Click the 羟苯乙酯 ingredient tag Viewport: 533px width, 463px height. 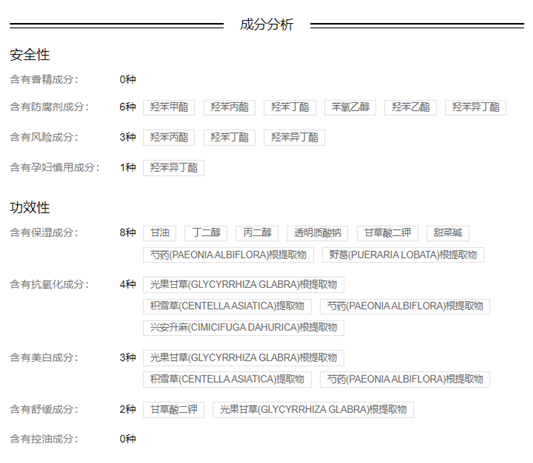(x=411, y=107)
